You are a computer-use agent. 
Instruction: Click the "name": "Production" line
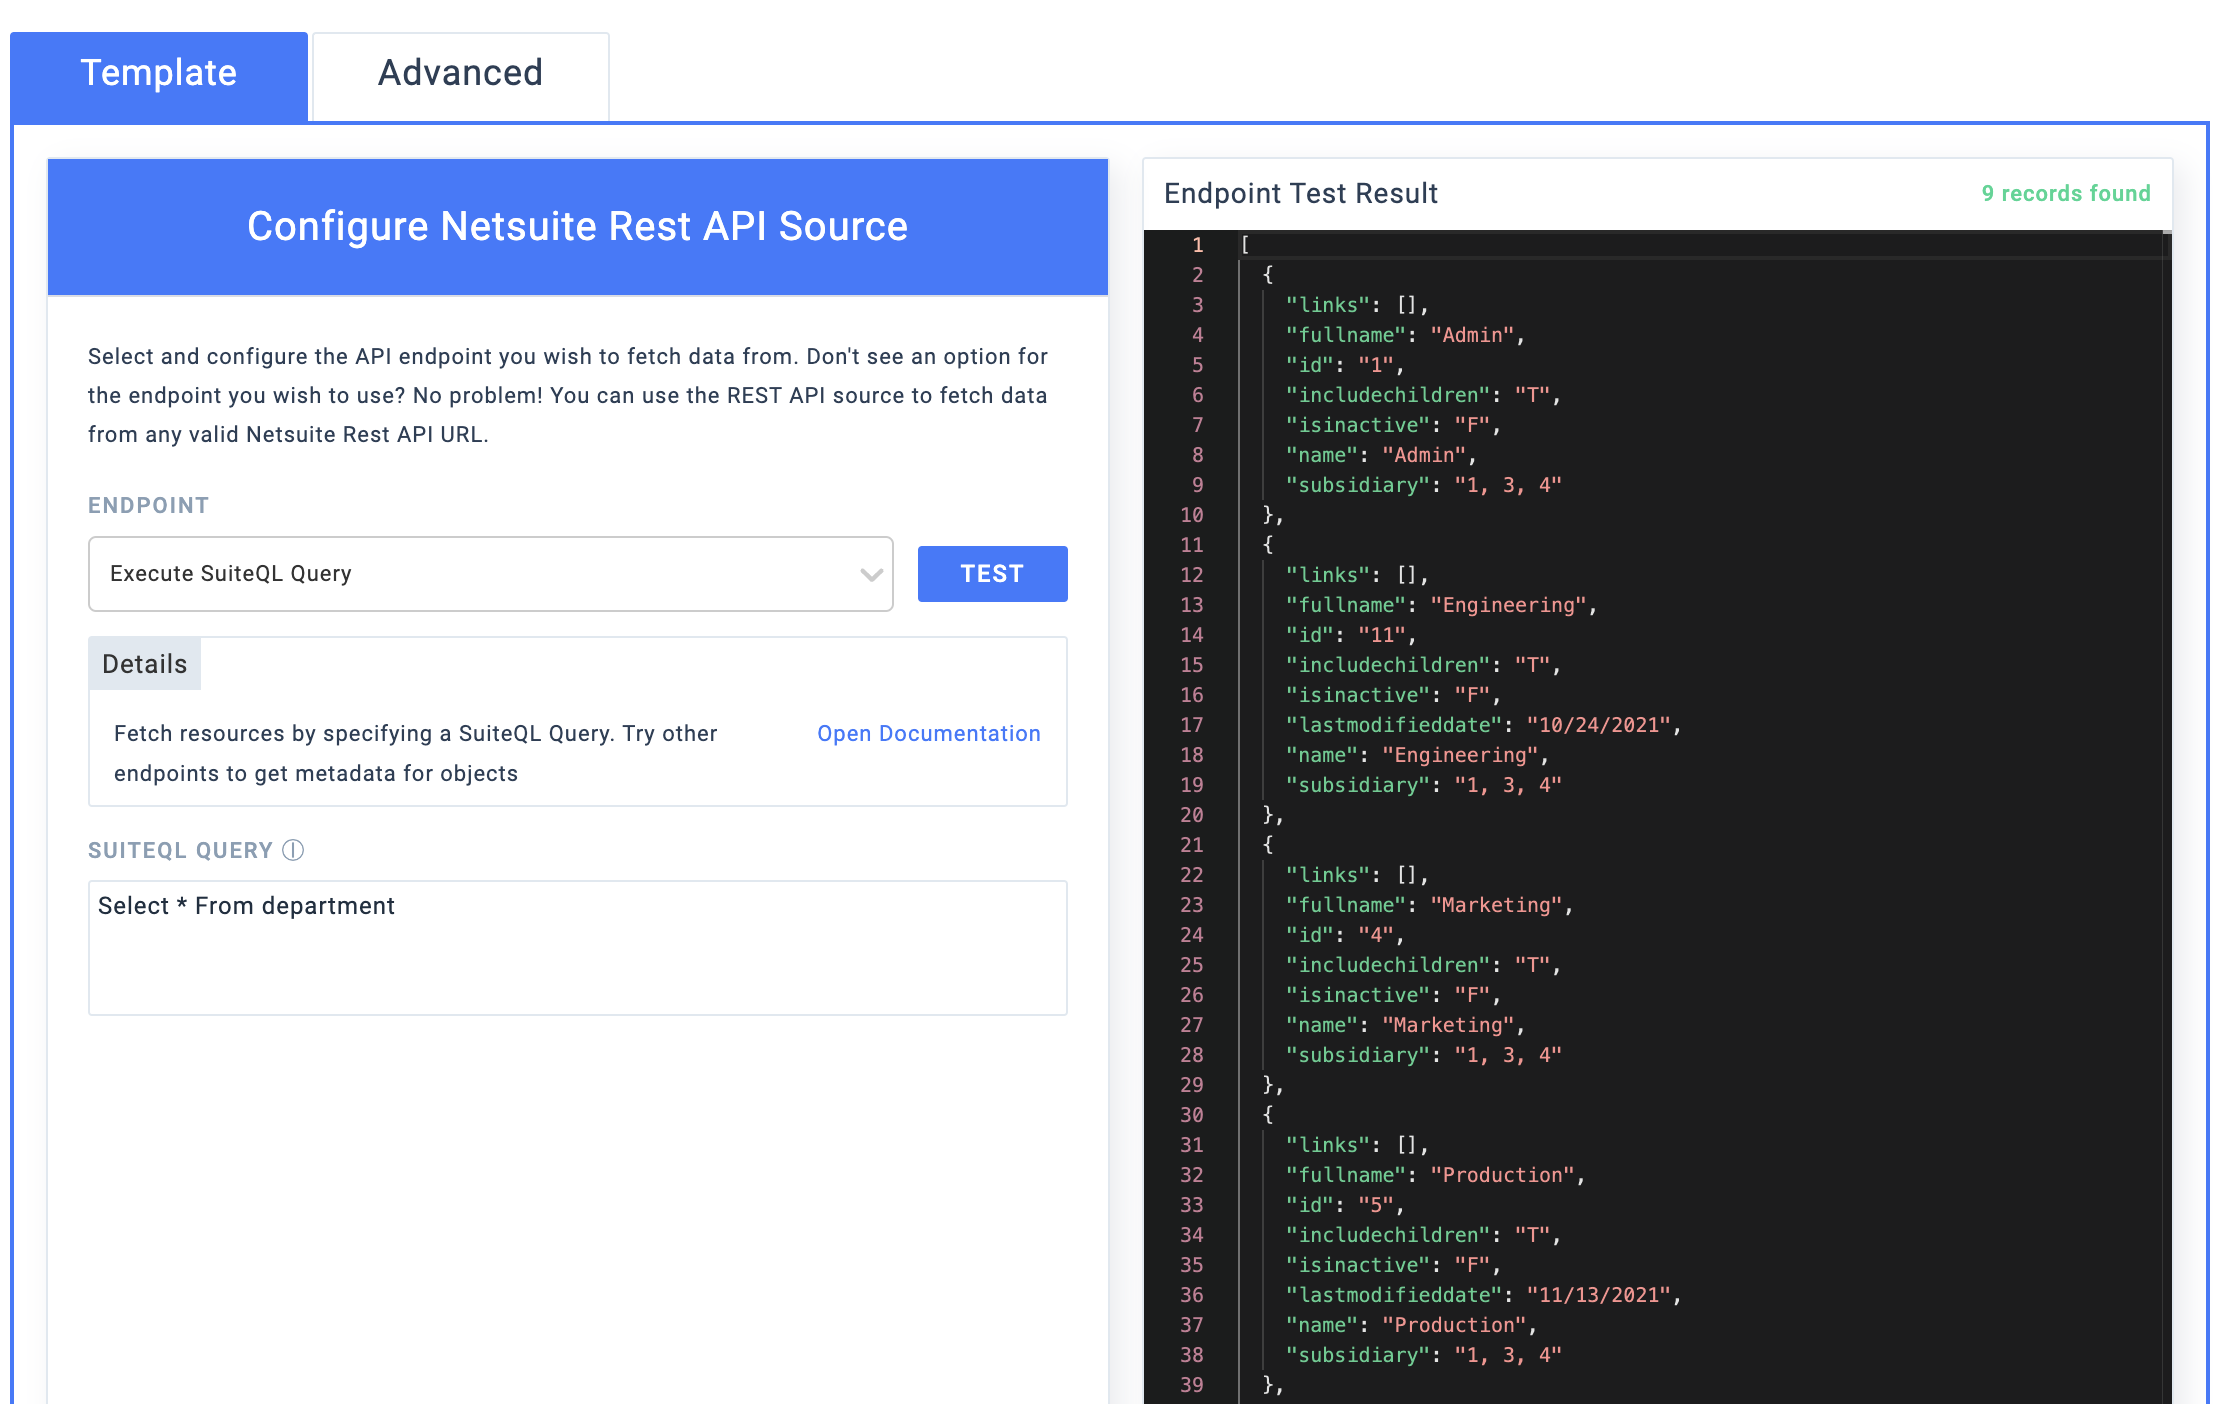point(1411,1325)
